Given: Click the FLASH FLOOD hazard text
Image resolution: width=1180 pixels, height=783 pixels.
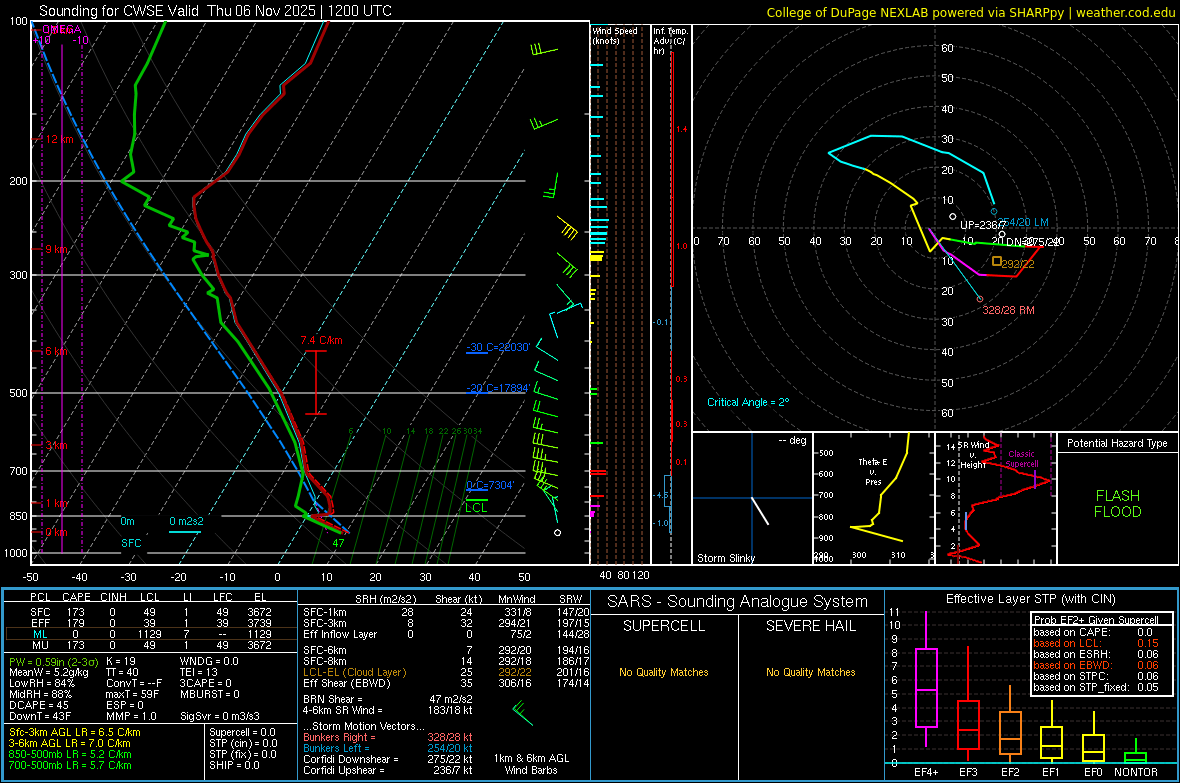Looking at the screenshot, I should (x=1118, y=504).
